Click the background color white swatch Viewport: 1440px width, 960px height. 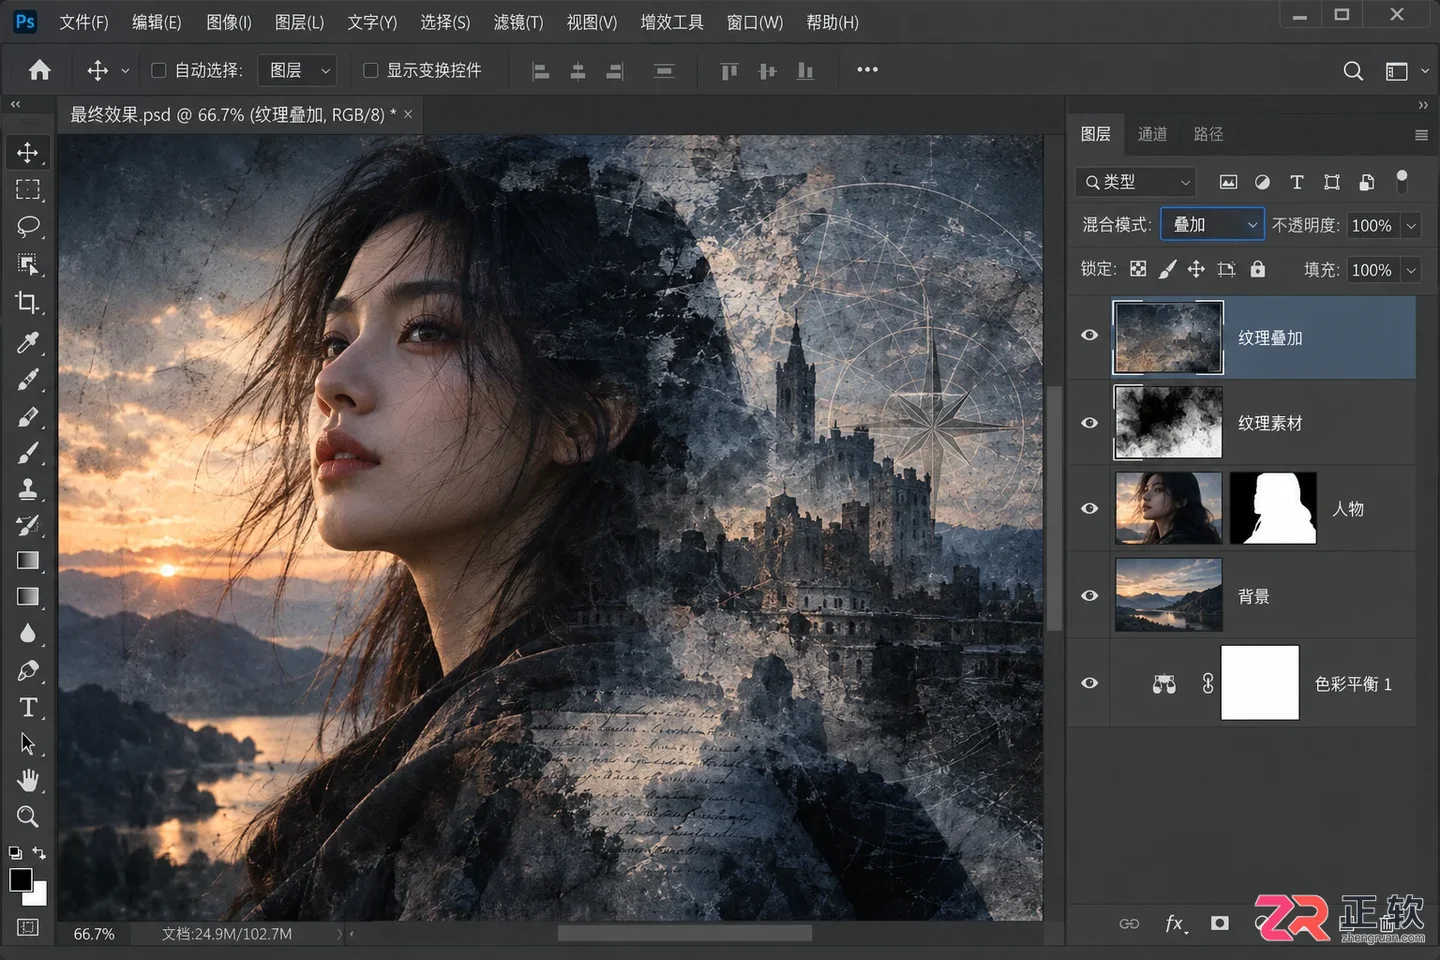coord(38,895)
